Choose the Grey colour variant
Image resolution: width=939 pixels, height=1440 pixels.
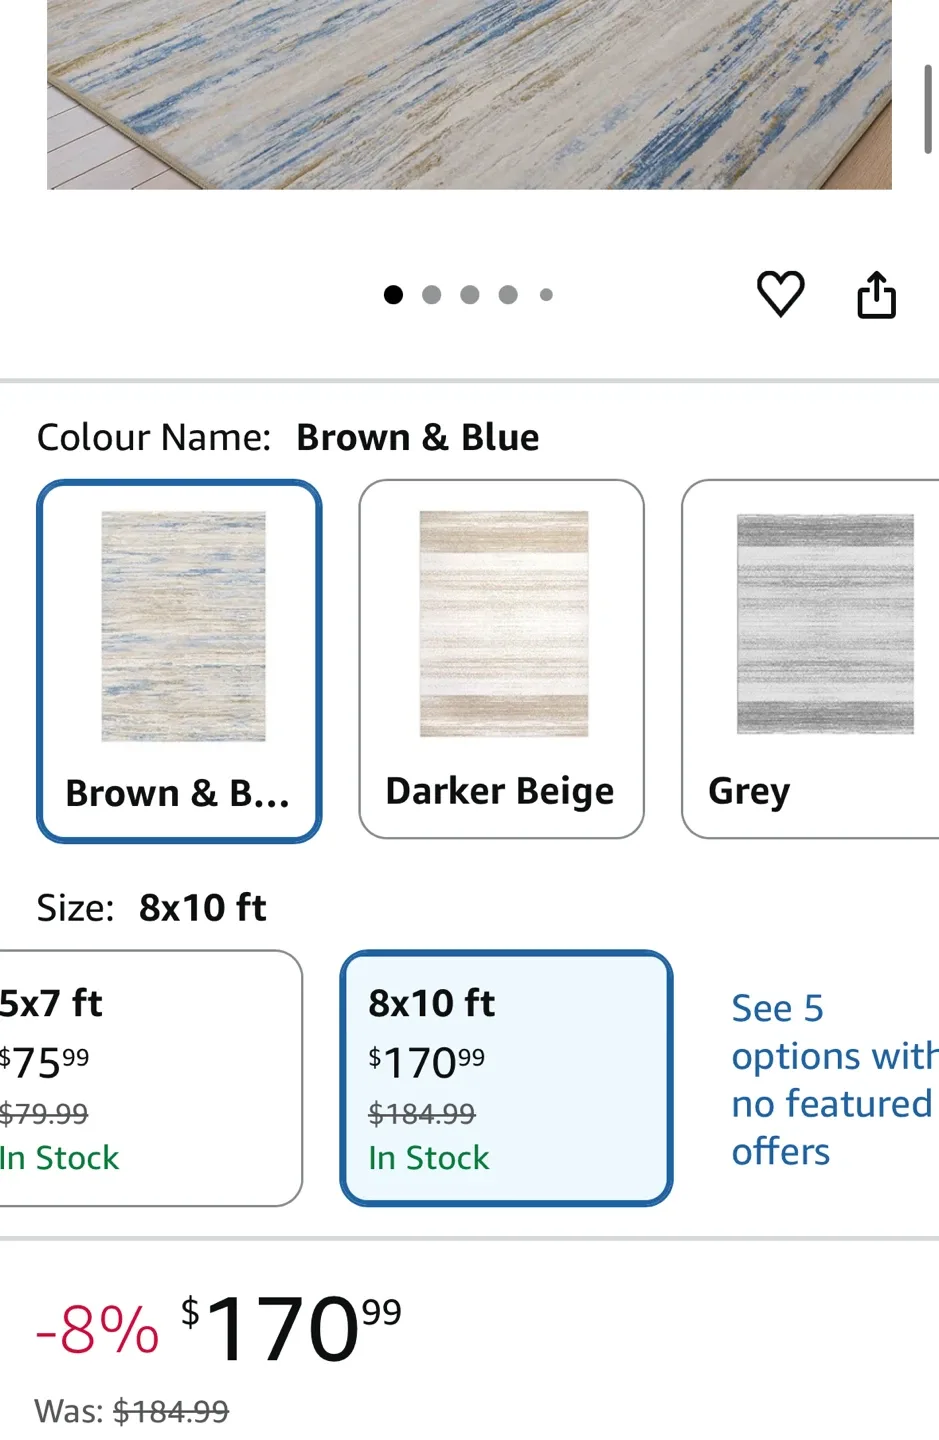coord(810,658)
